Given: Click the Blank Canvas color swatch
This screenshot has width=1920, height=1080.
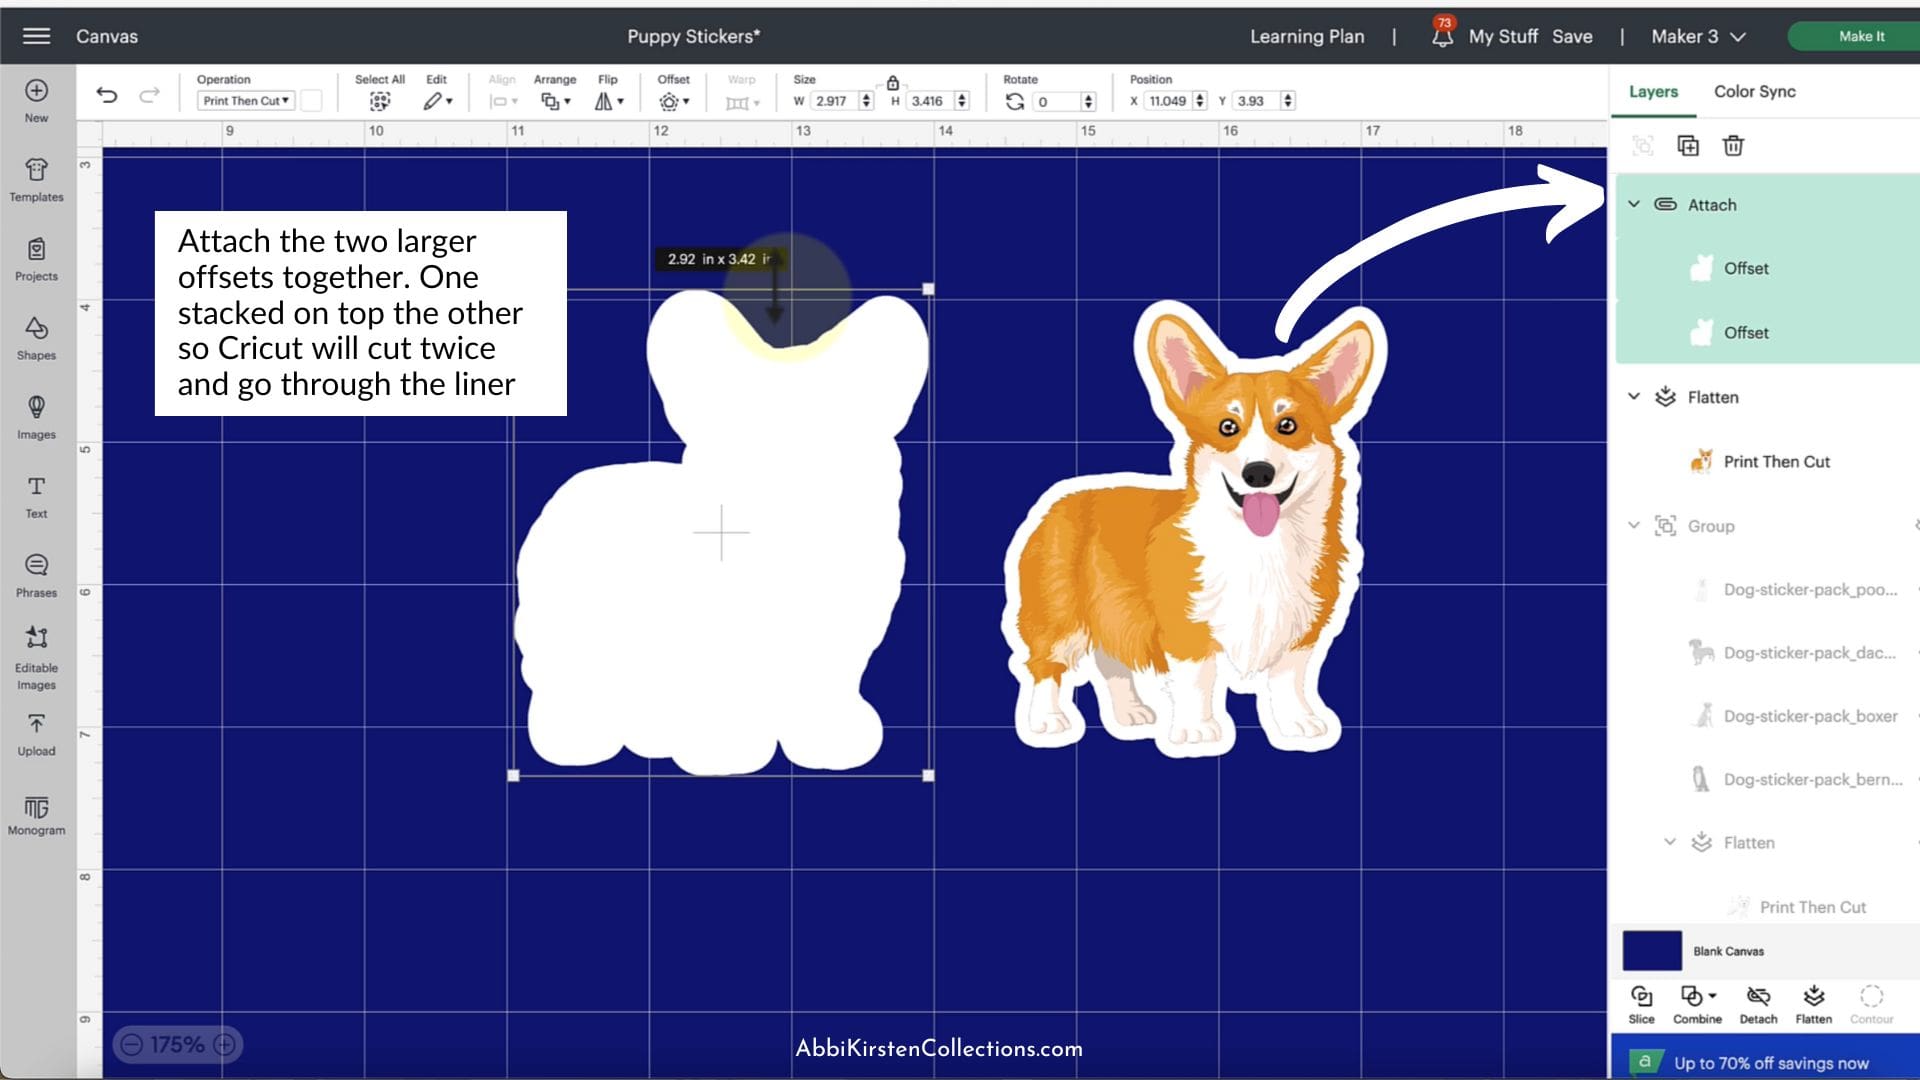Looking at the screenshot, I should click(x=1651, y=951).
